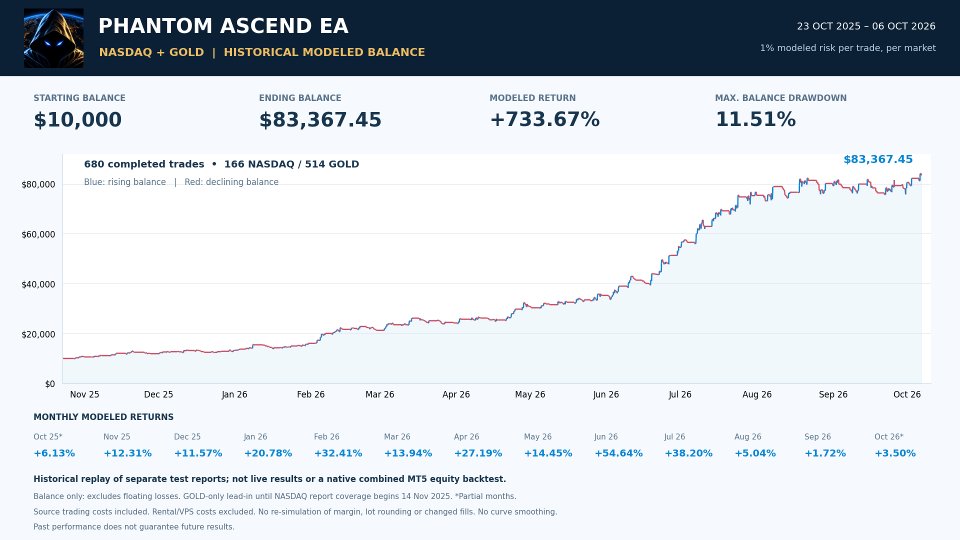Click the date range 23 OCT 2025 – 06 OCT 2026

[866, 26]
